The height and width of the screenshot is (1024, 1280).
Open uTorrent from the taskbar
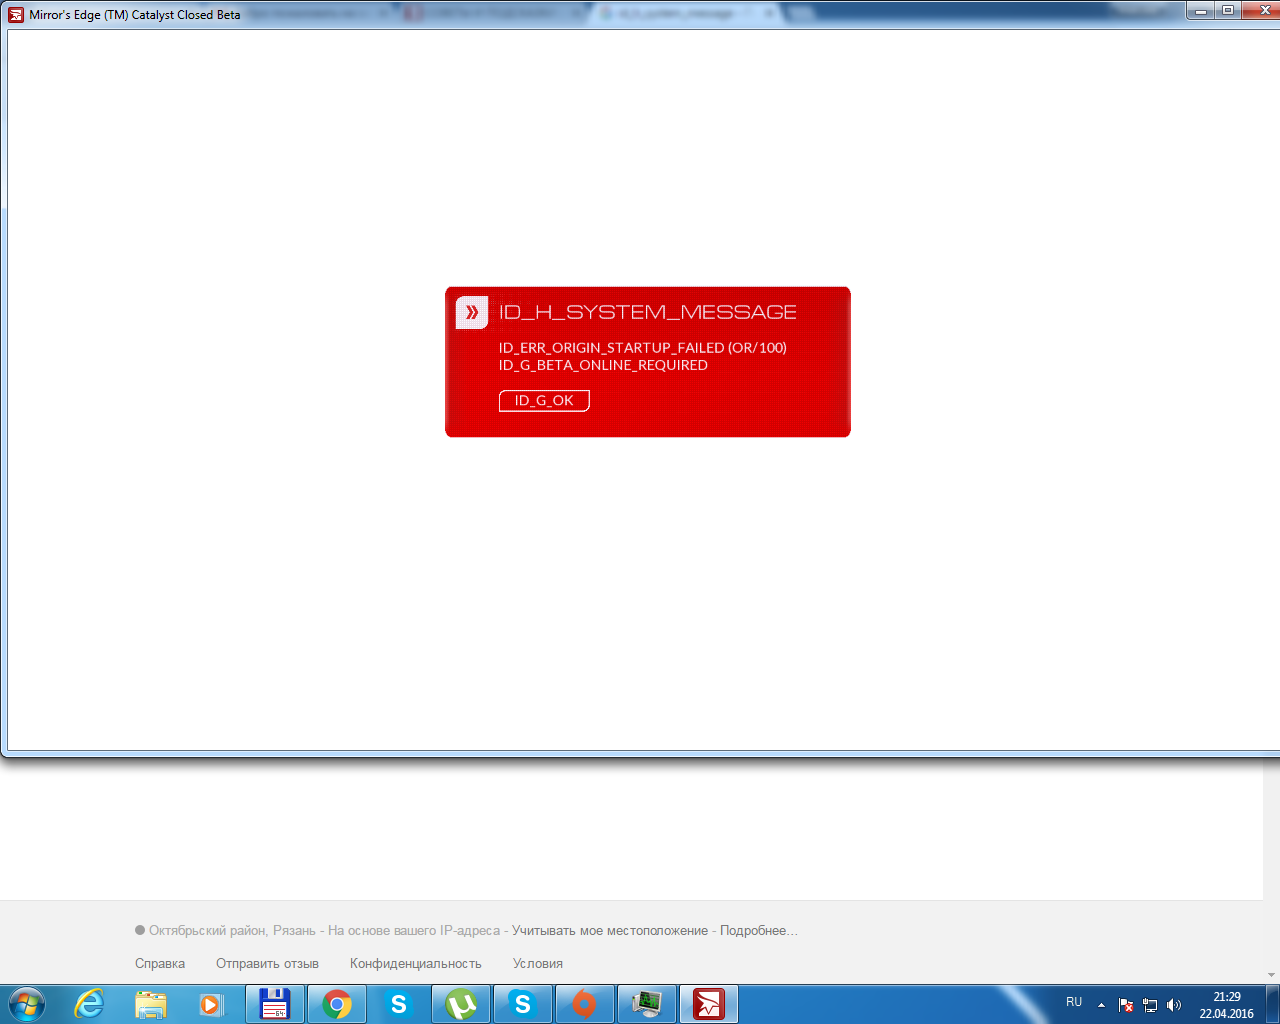461,1003
